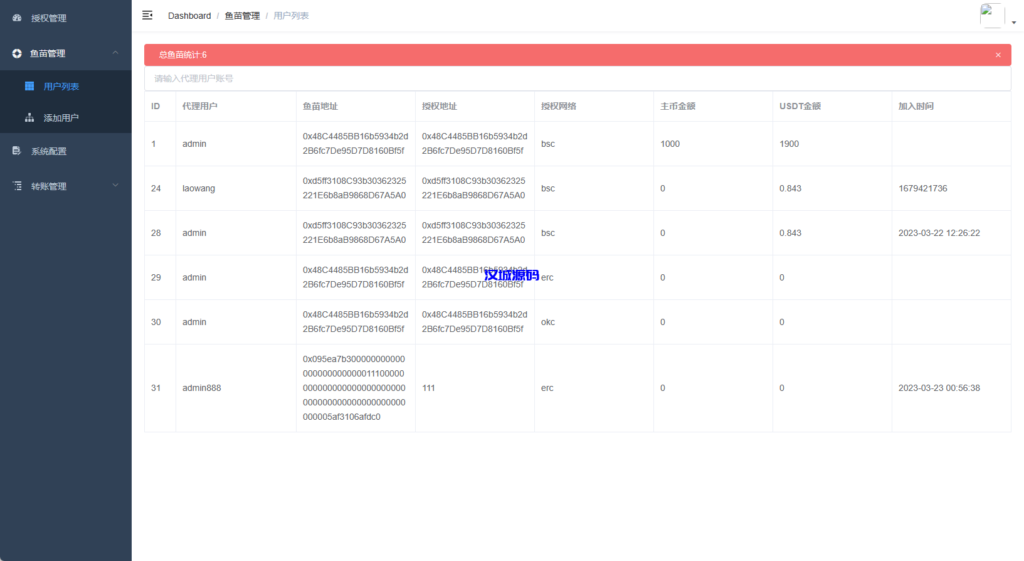This screenshot has height=561, width=1024.
Task: Click the 用户列表 grid icon
Action: click(29, 86)
